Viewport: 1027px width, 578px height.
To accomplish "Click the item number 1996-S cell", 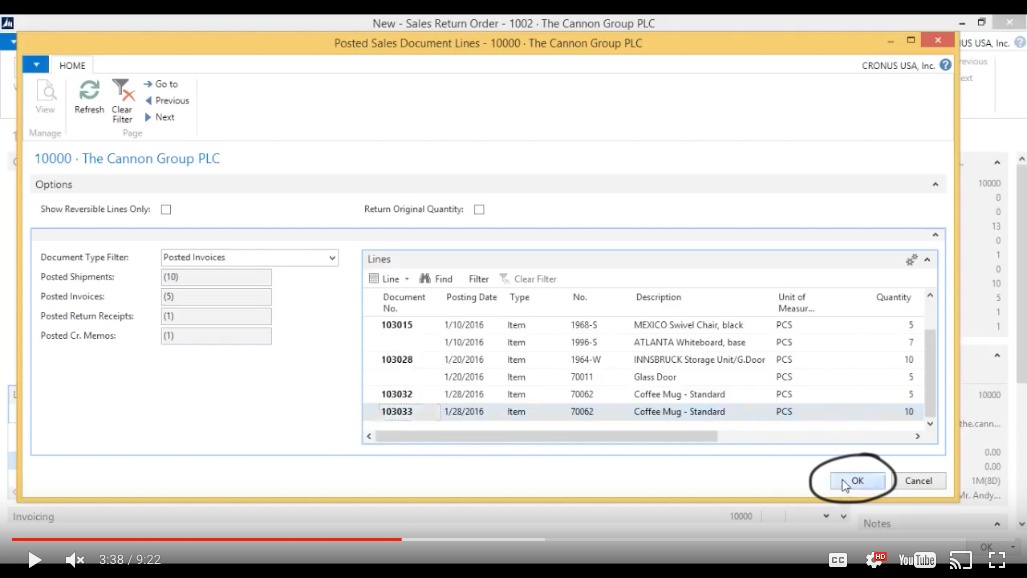I will click(x=584, y=343).
